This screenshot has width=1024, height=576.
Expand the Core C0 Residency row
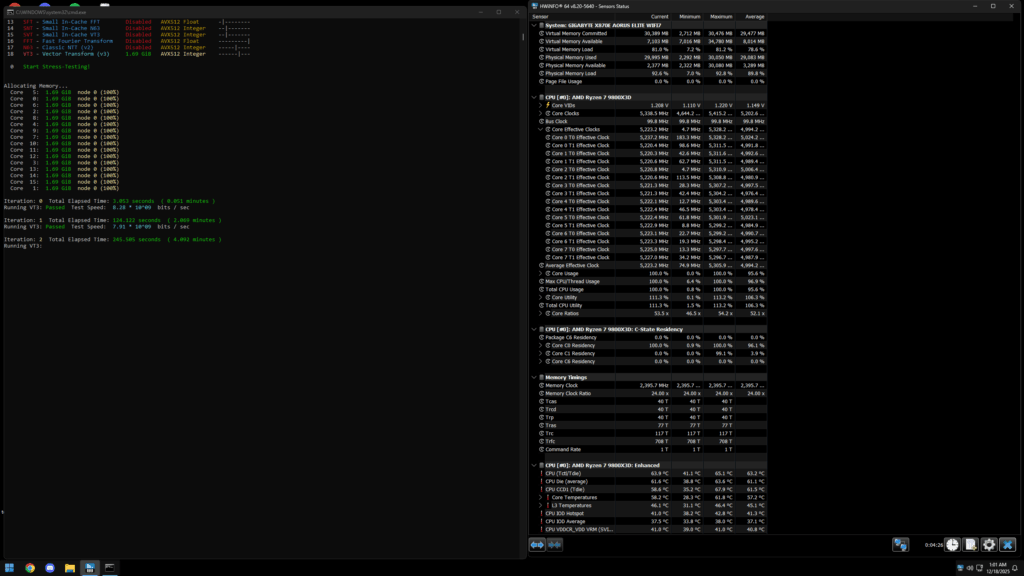541,345
